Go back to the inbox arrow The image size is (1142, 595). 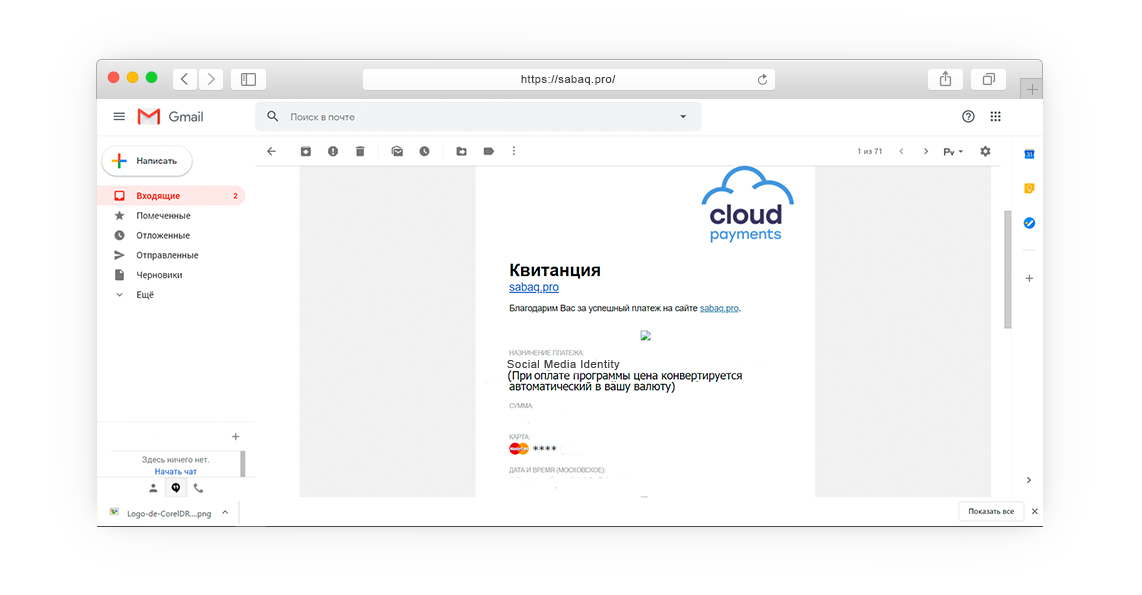[272, 151]
